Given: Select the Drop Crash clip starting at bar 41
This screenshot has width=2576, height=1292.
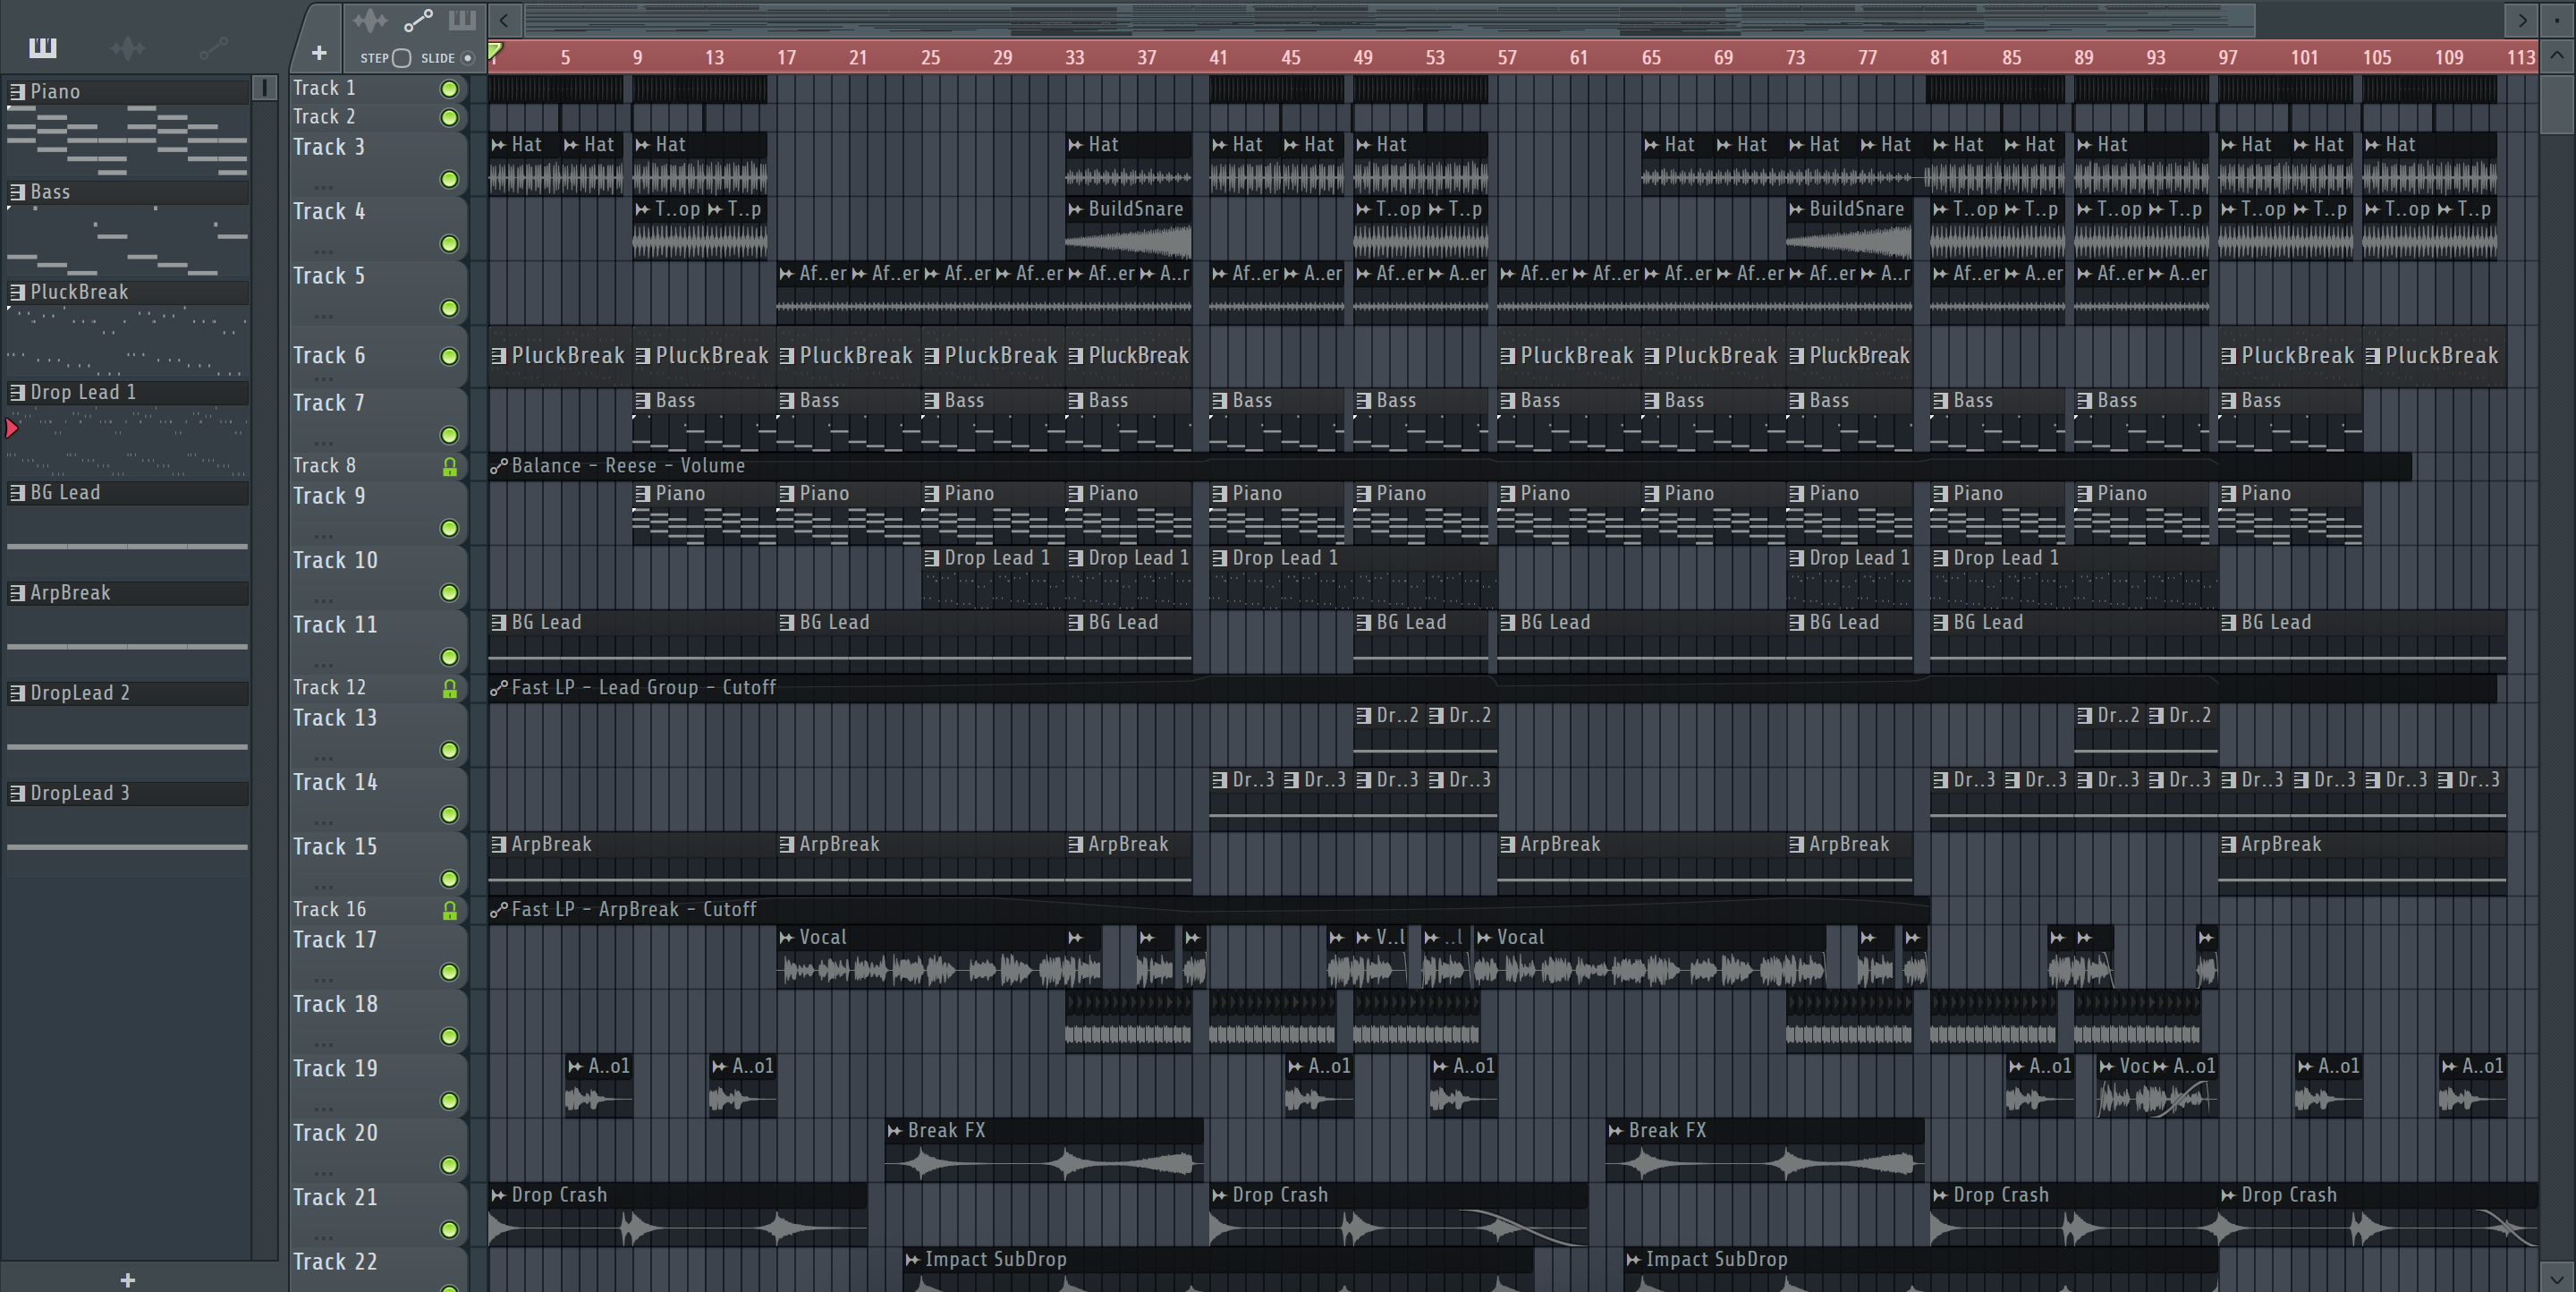Looking at the screenshot, I should (x=1398, y=1215).
